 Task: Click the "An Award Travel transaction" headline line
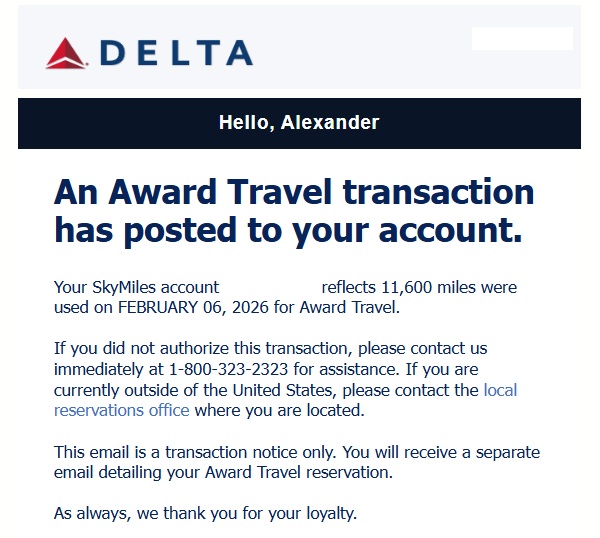coord(294,191)
